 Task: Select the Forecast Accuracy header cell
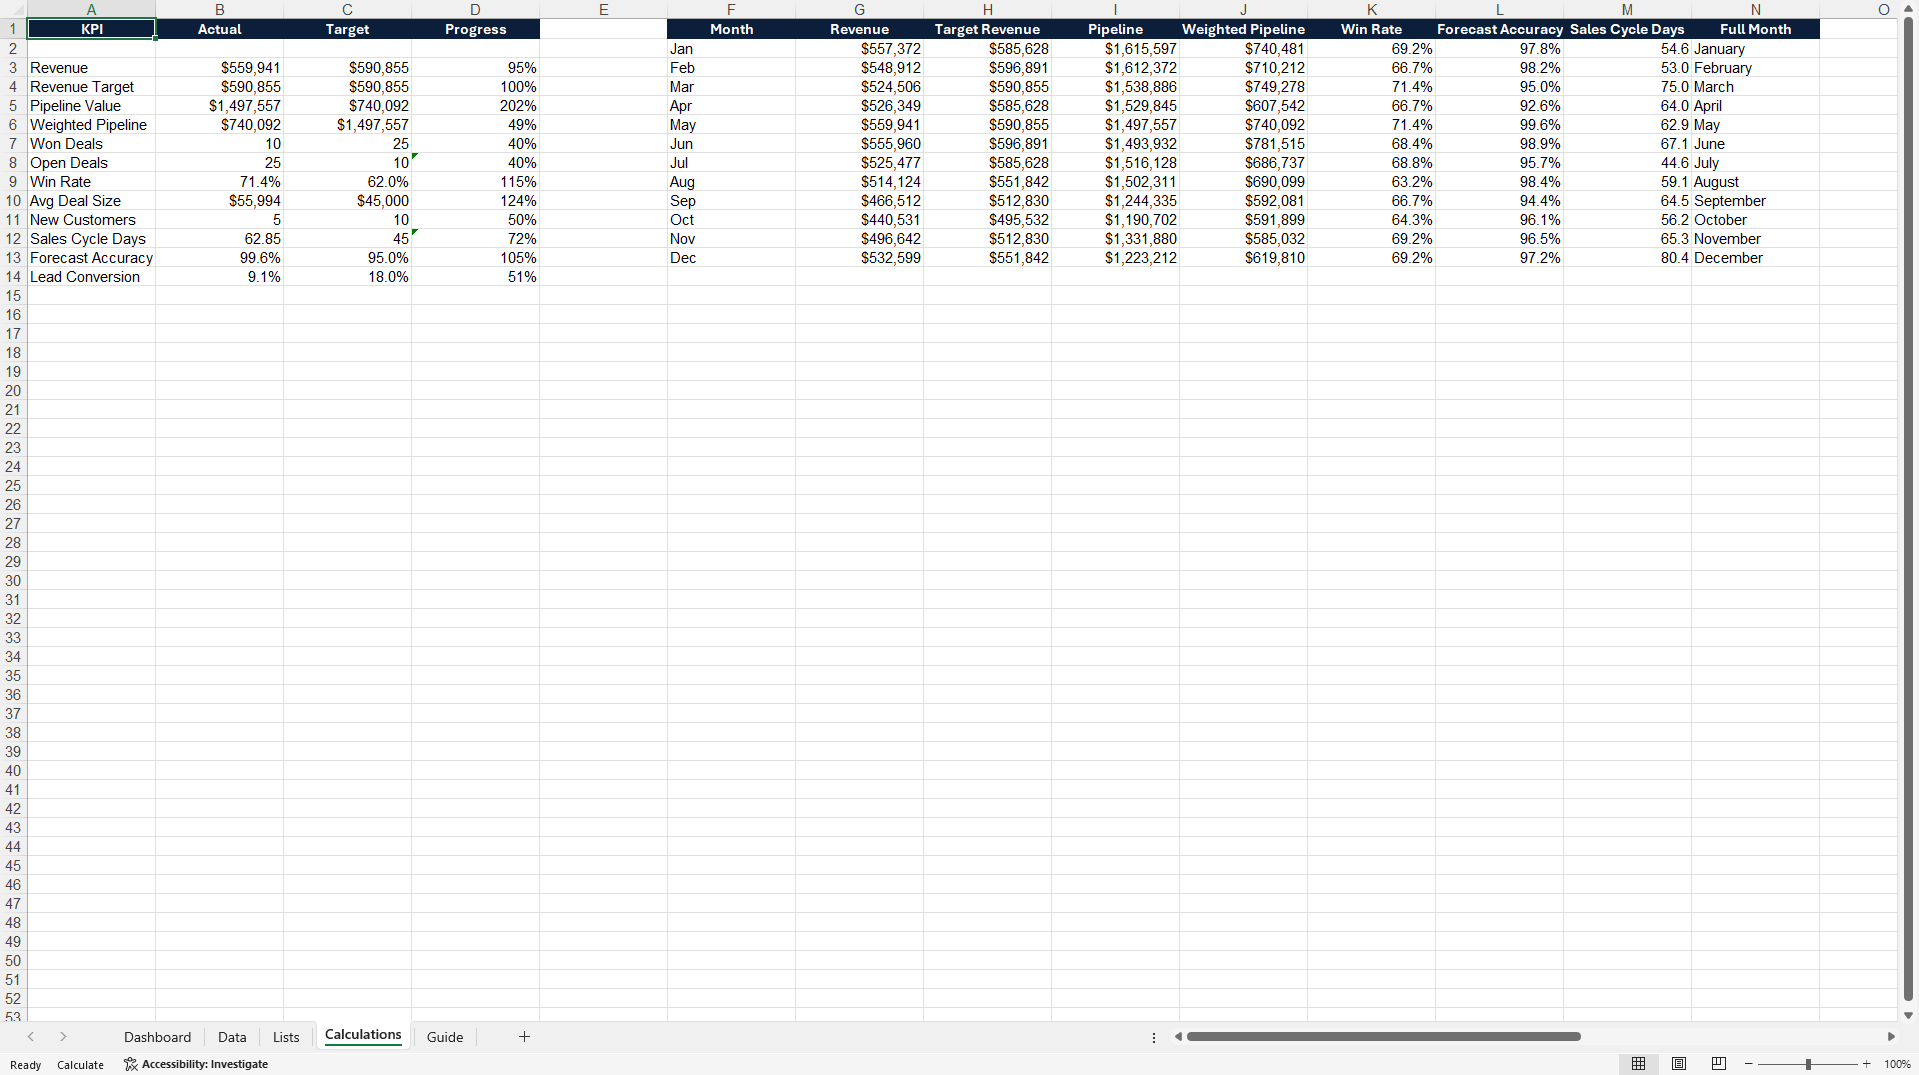click(x=1499, y=29)
